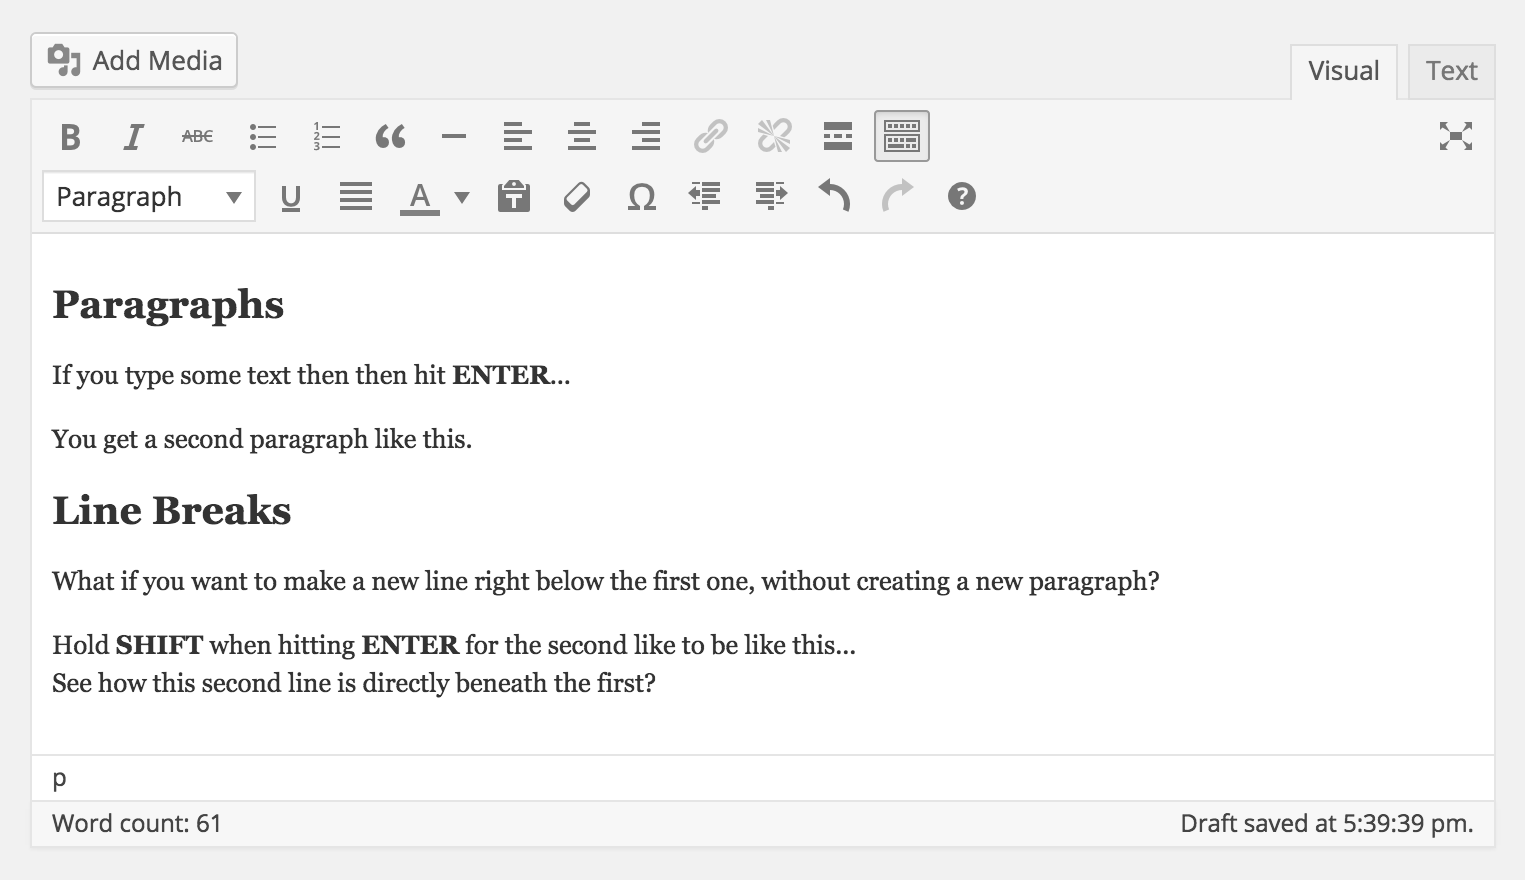
Task: Toggle the toolbar (kitchen sink) button
Action: [x=902, y=136]
